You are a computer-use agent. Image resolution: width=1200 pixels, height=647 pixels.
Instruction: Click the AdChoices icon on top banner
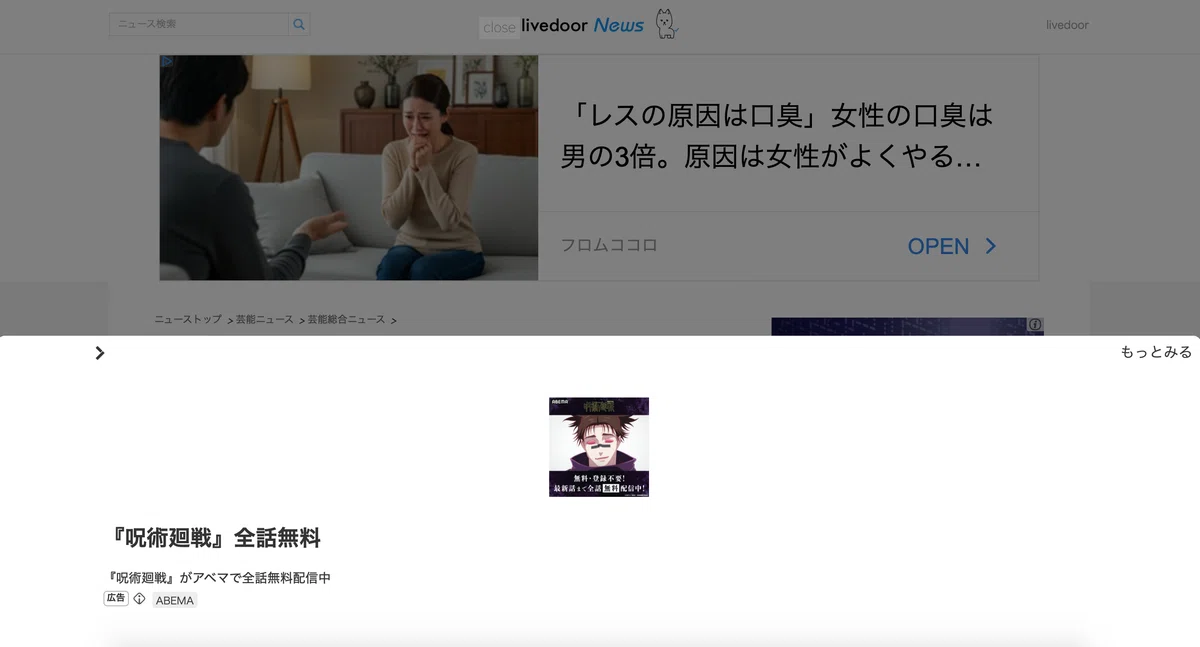pos(167,62)
